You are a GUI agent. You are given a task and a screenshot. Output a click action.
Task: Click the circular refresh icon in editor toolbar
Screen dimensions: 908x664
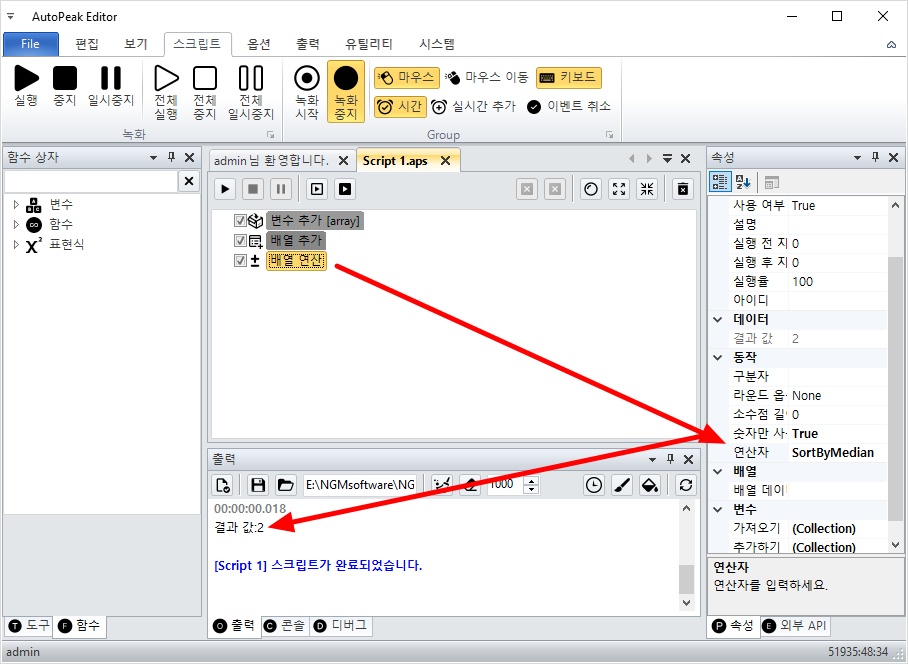pos(591,189)
